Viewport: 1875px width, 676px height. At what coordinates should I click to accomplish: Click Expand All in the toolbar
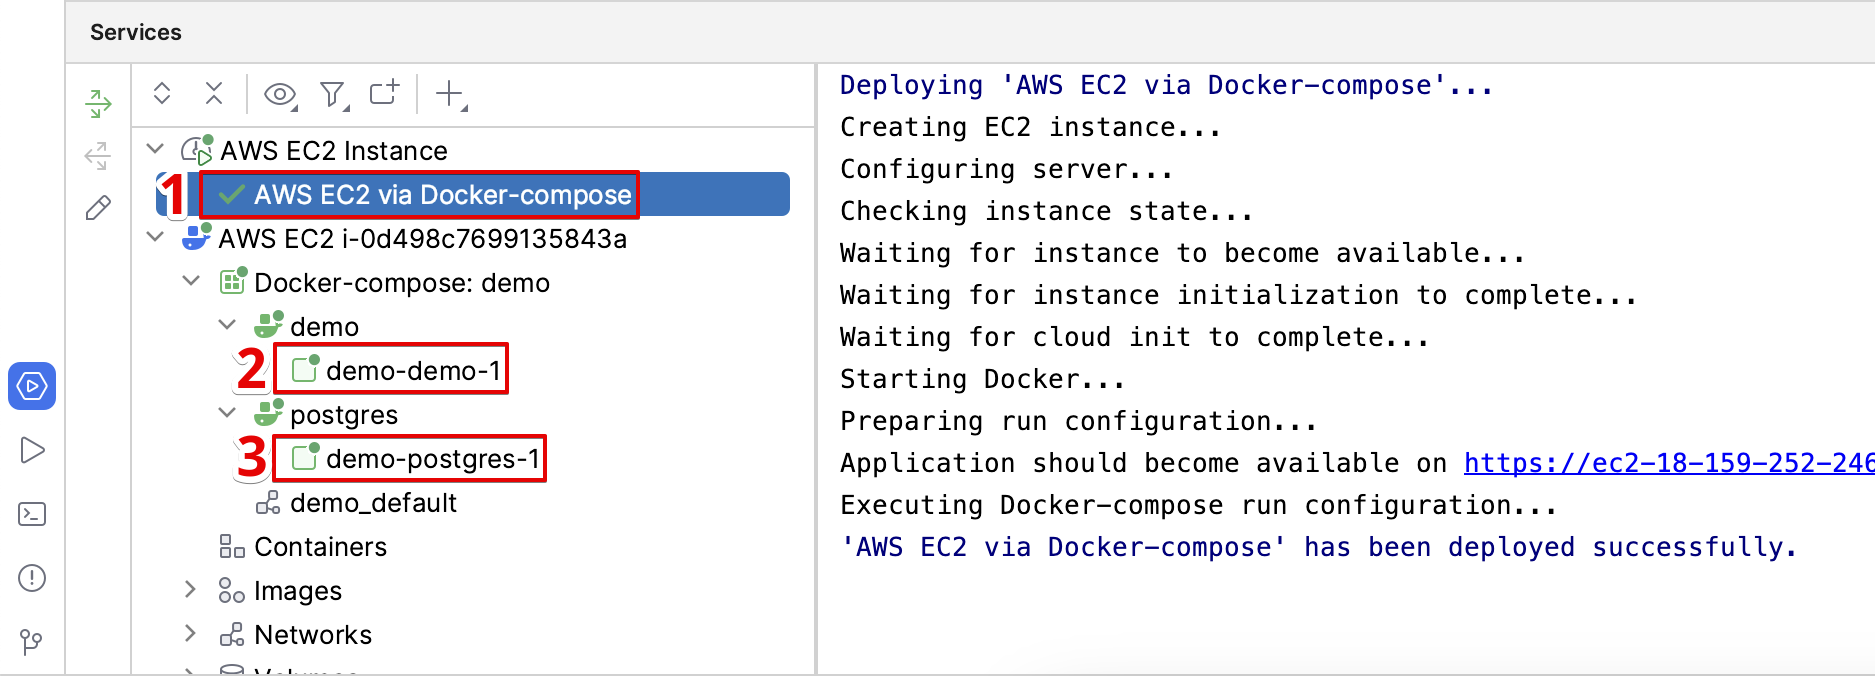tap(162, 93)
